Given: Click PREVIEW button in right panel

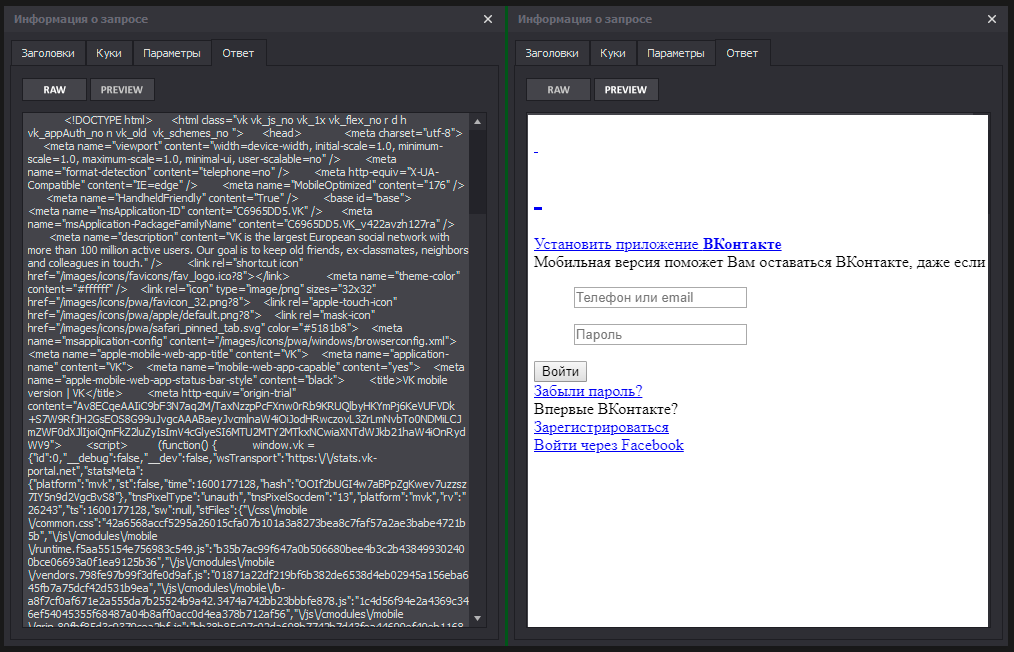Looking at the screenshot, I should (x=625, y=90).
